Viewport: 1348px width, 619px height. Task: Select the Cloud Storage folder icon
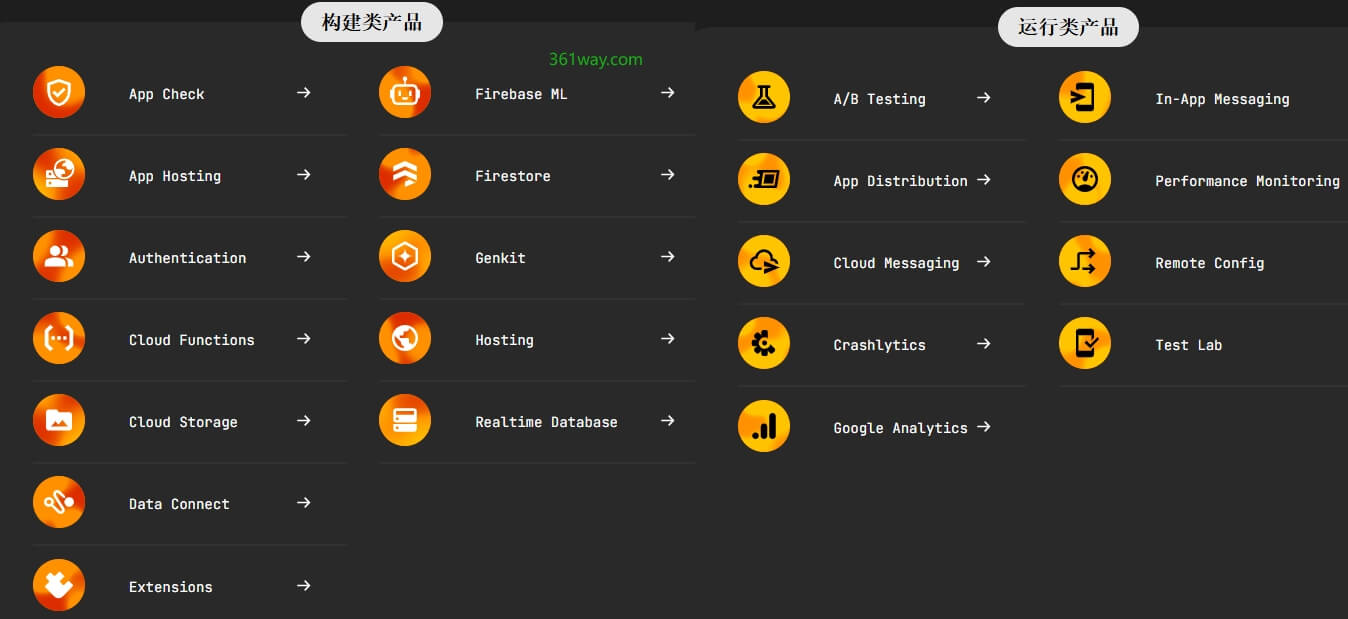click(x=59, y=420)
